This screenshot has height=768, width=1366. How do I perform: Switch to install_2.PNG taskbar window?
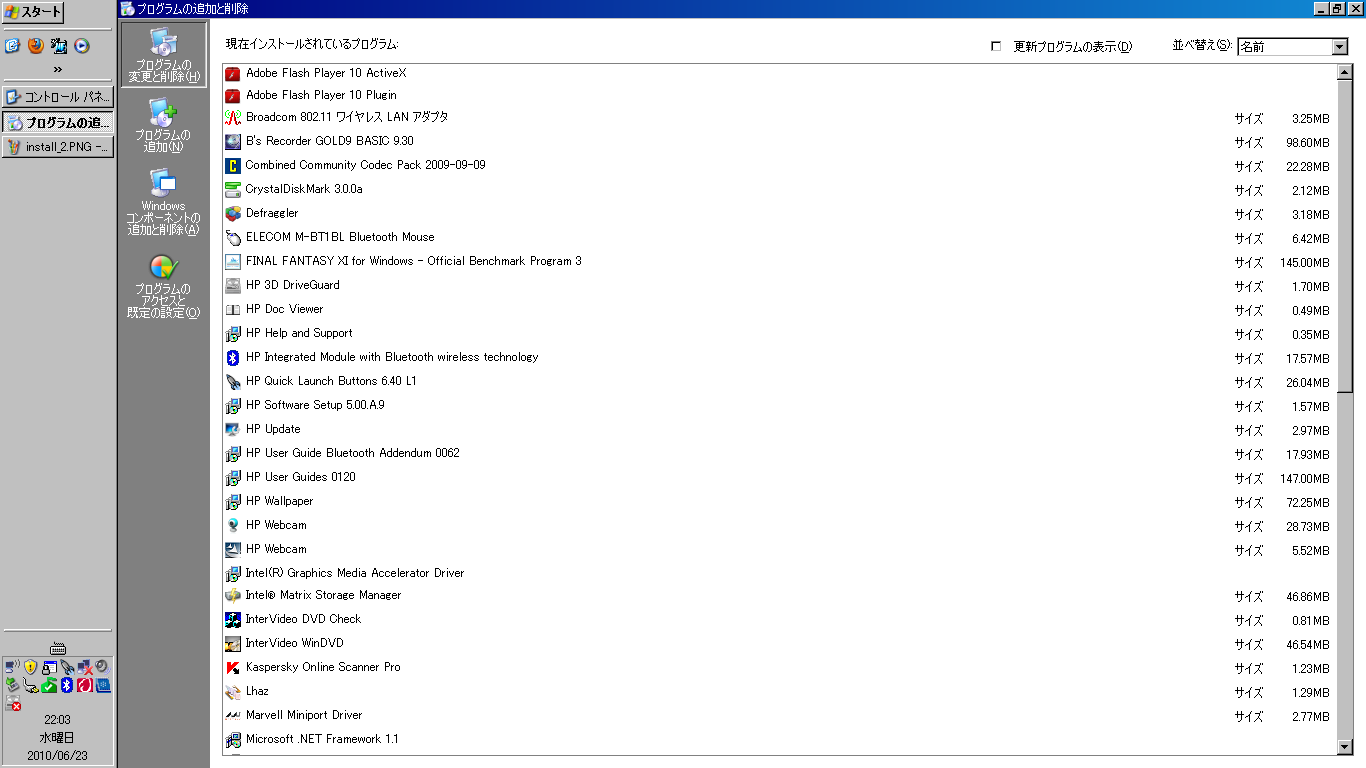click(58, 147)
